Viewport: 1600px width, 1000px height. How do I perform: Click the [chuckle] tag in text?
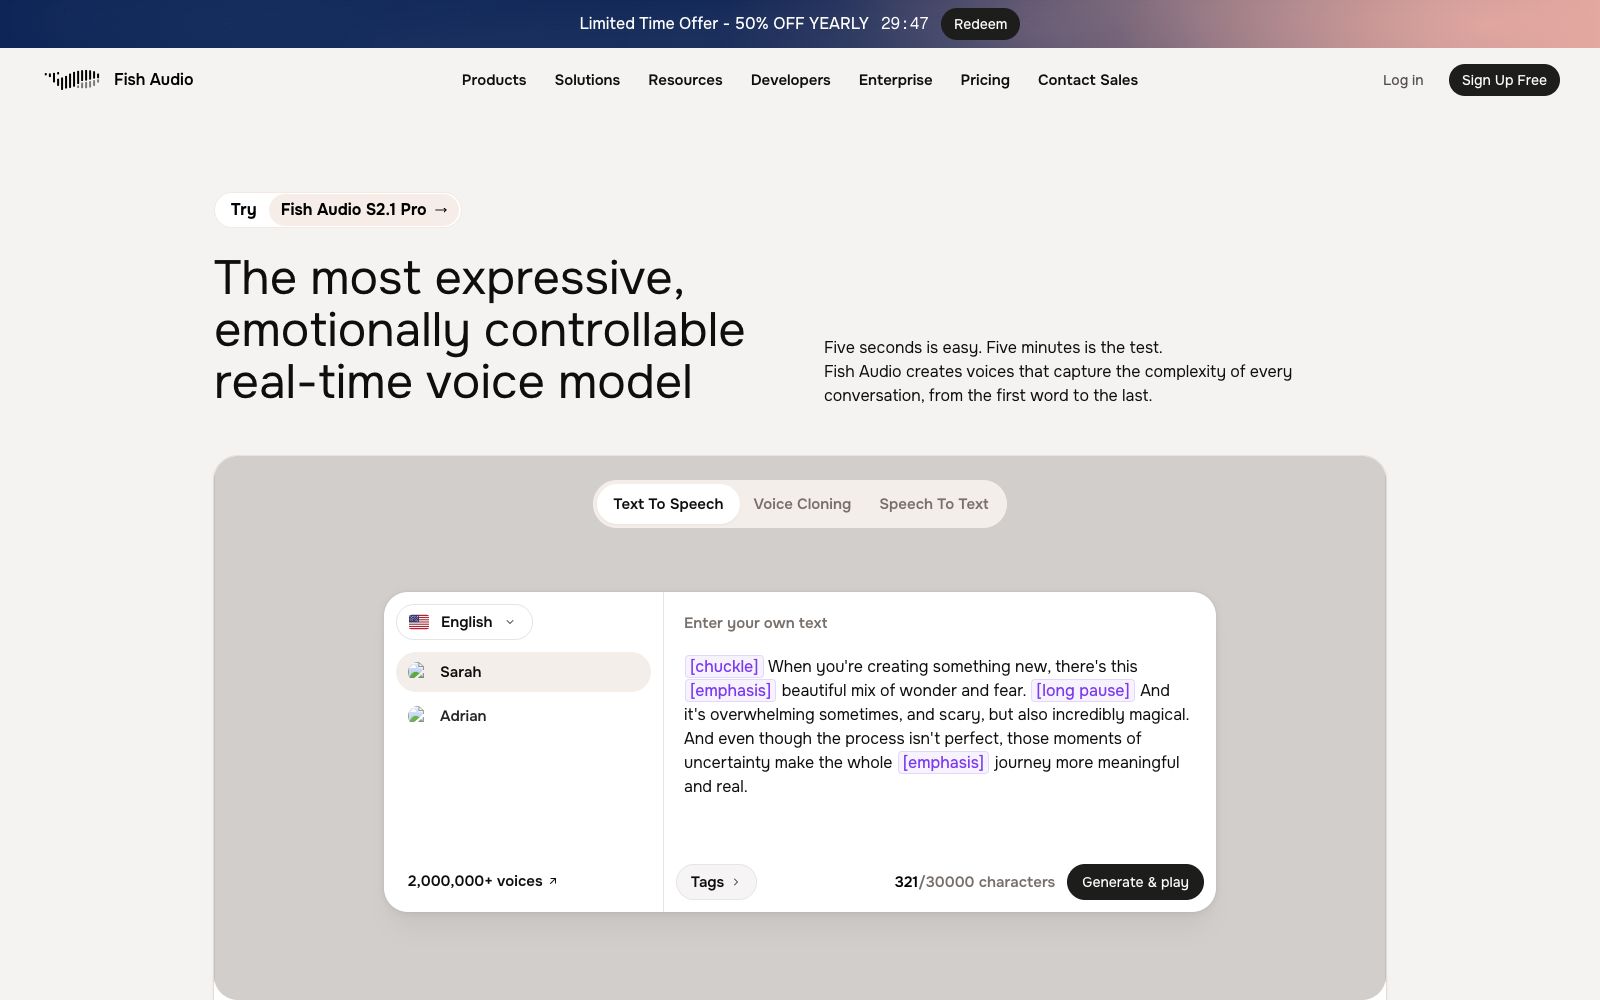click(x=724, y=666)
